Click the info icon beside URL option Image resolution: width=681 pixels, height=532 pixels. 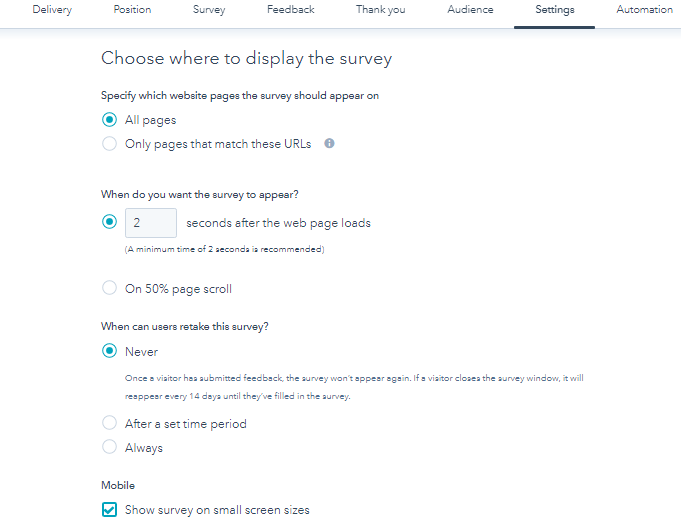(329, 143)
